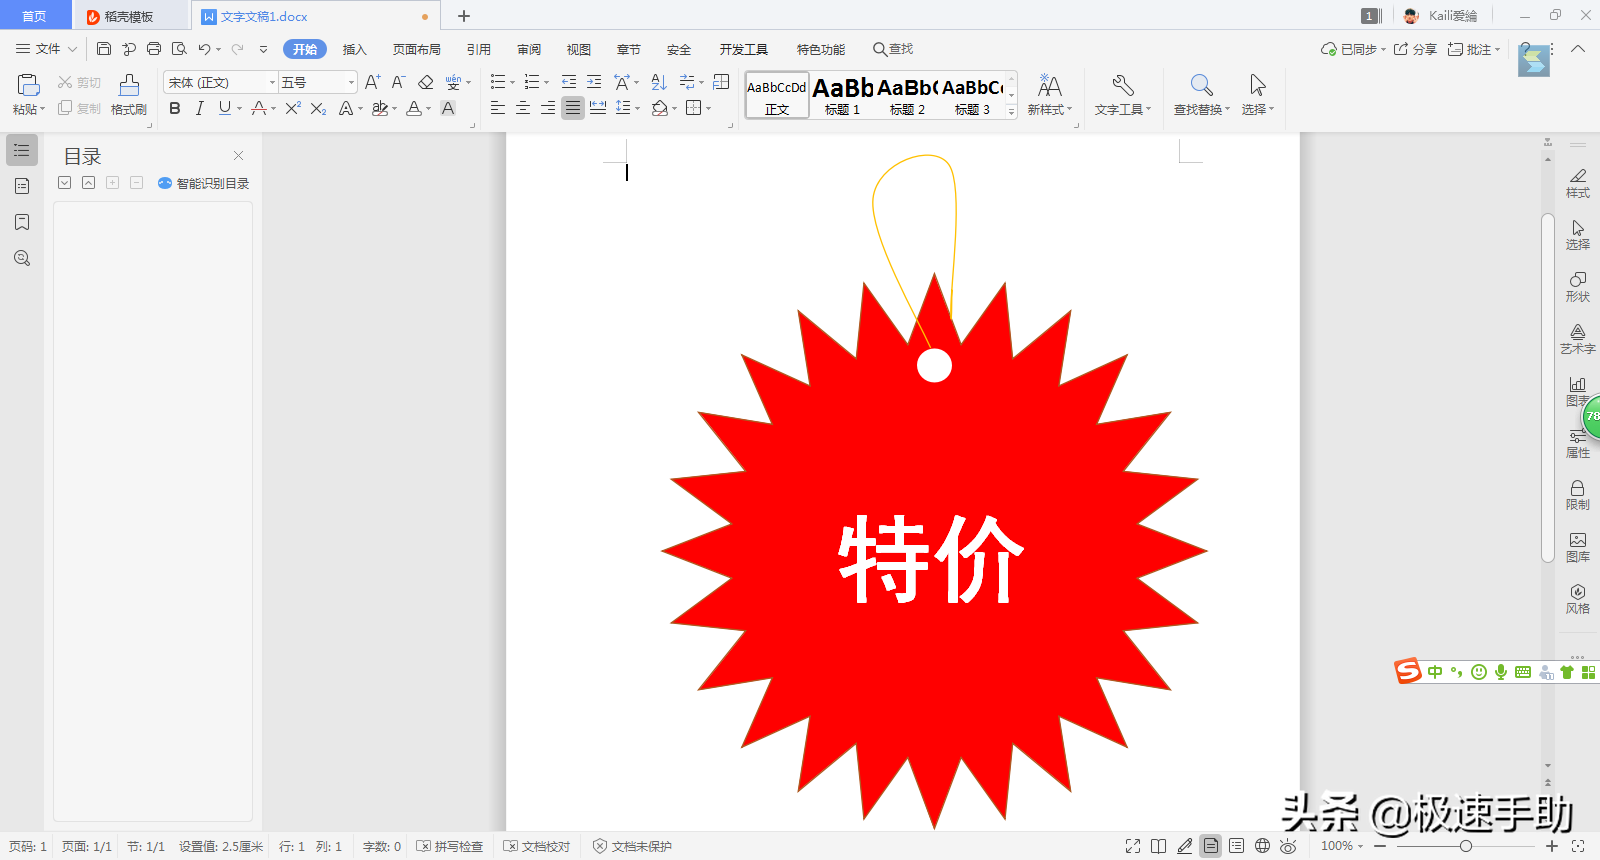The width and height of the screenshot is (1600, 860).
Task: Align text right
Action: point(548,108)
